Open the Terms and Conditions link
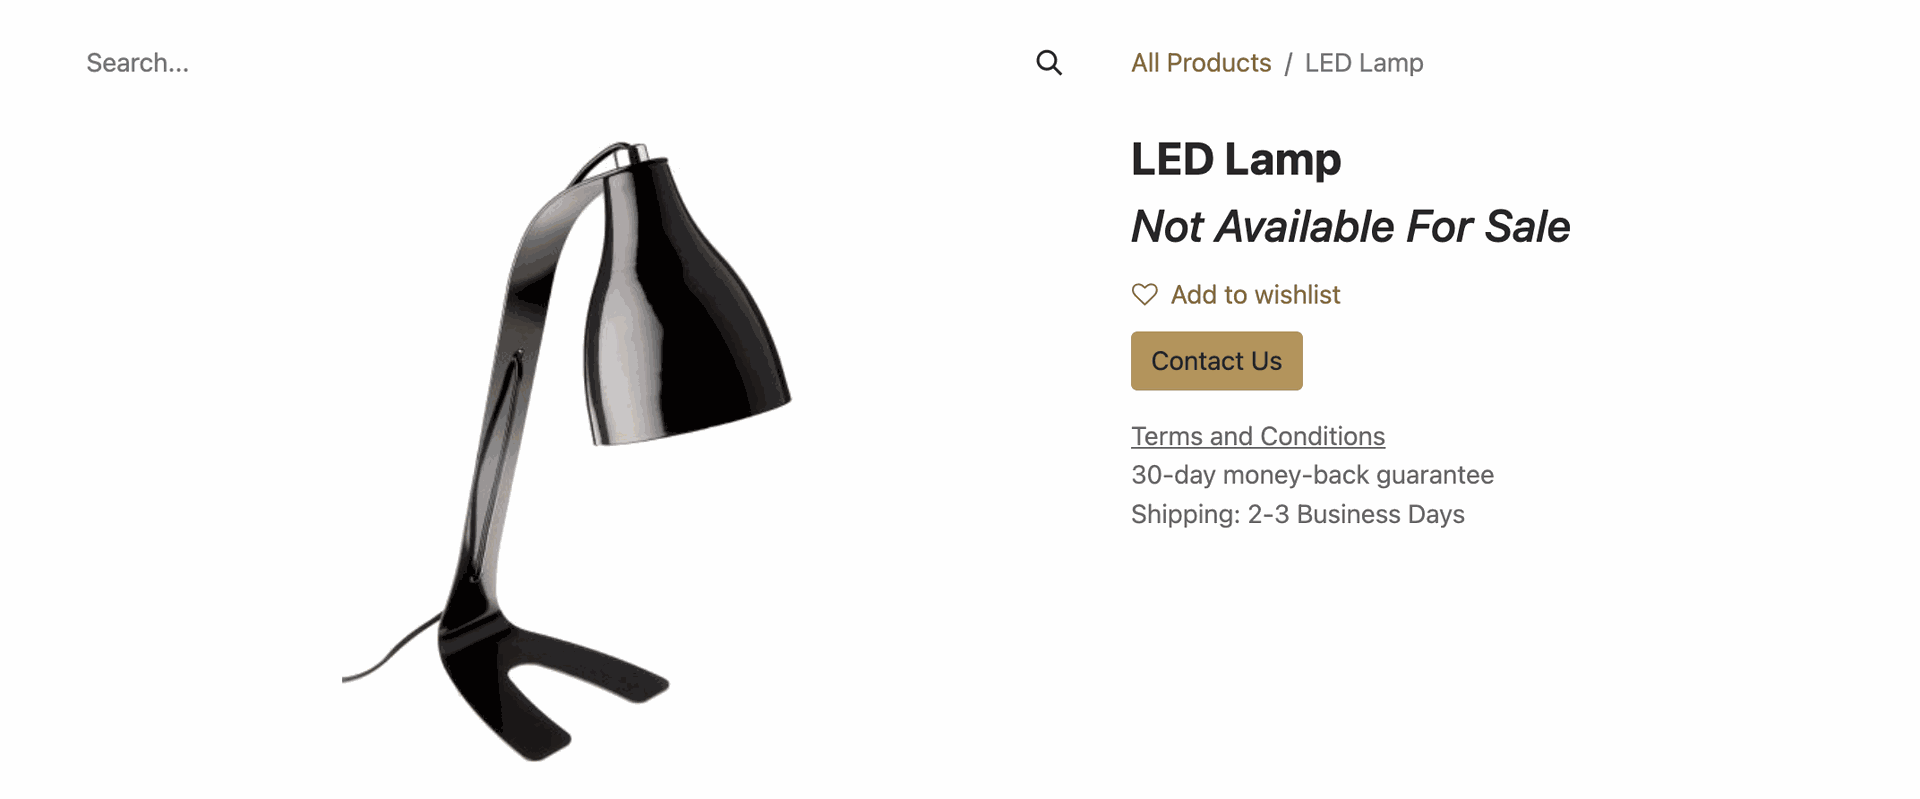The height and width of the screenshot is (799, 1920). (1257, 436)
